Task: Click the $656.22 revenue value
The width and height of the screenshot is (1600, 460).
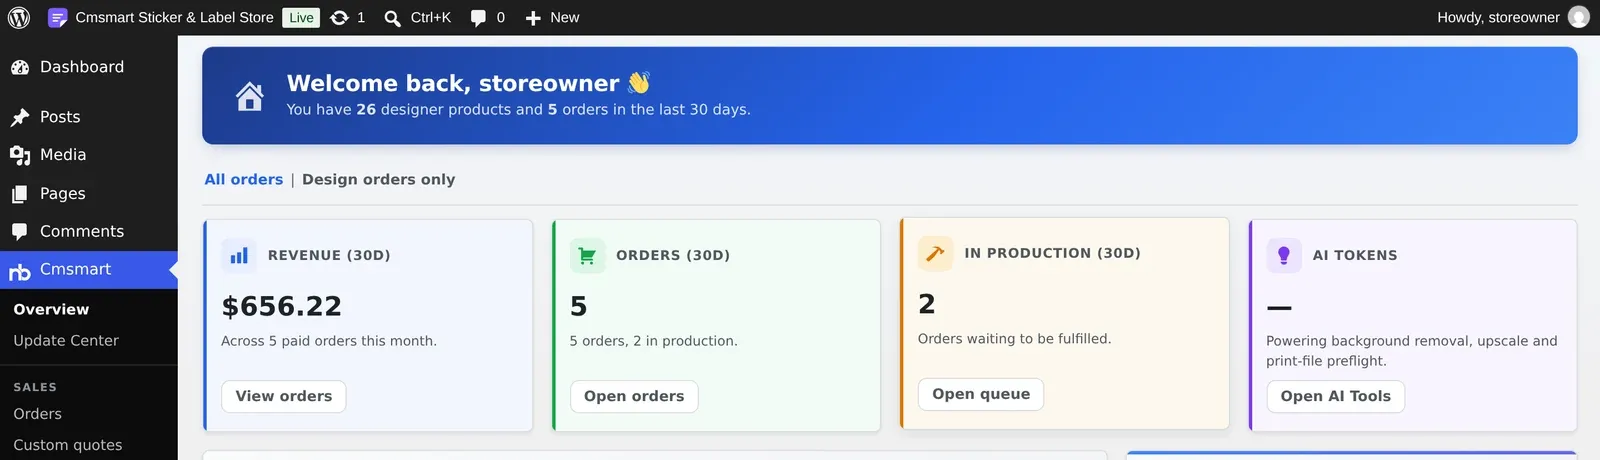Action: [x=282, y=306]
